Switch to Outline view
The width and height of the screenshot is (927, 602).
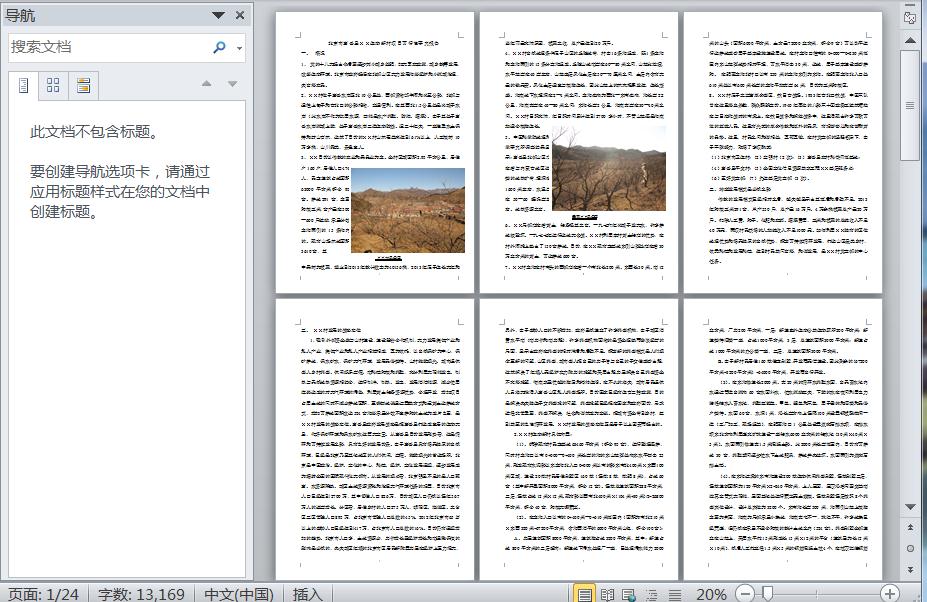652,592
